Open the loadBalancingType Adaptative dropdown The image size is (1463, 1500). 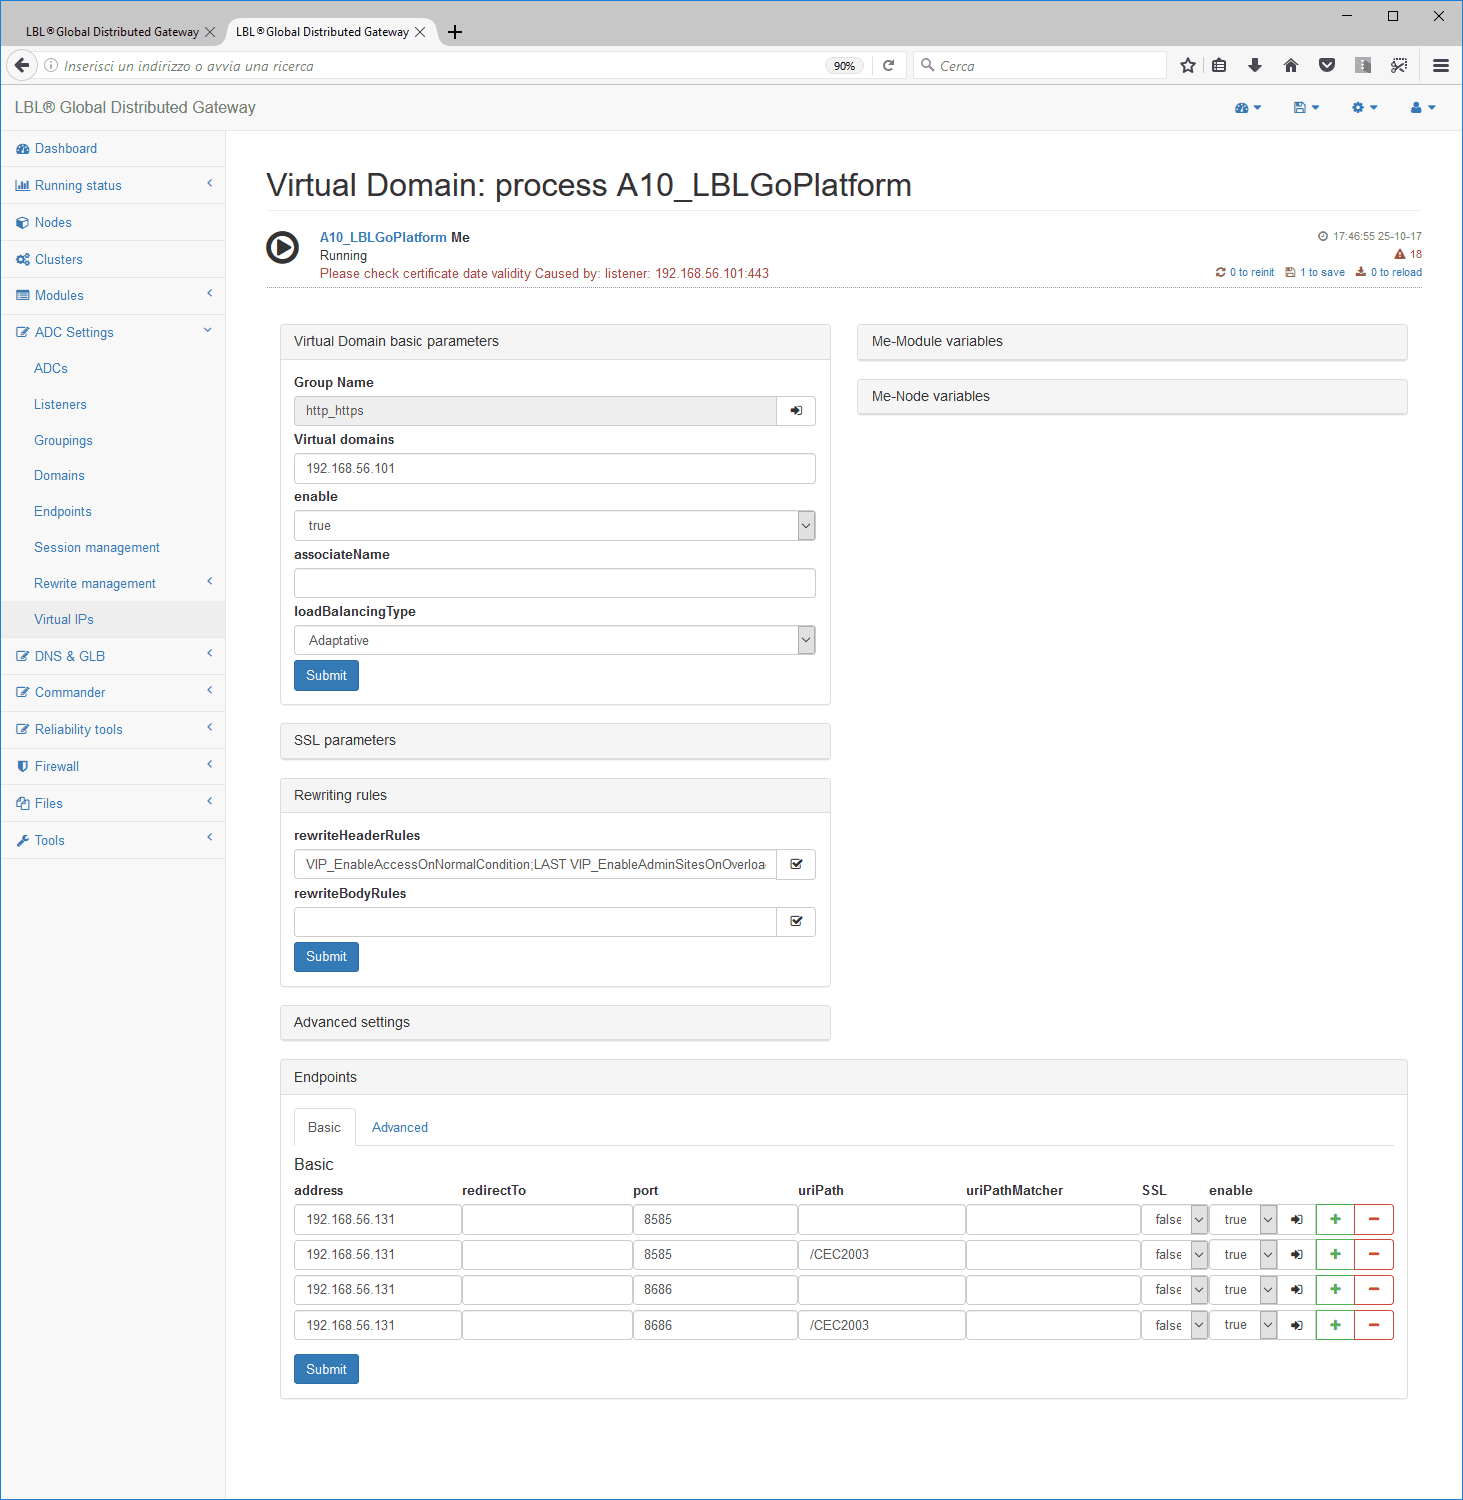pos(555,640)
